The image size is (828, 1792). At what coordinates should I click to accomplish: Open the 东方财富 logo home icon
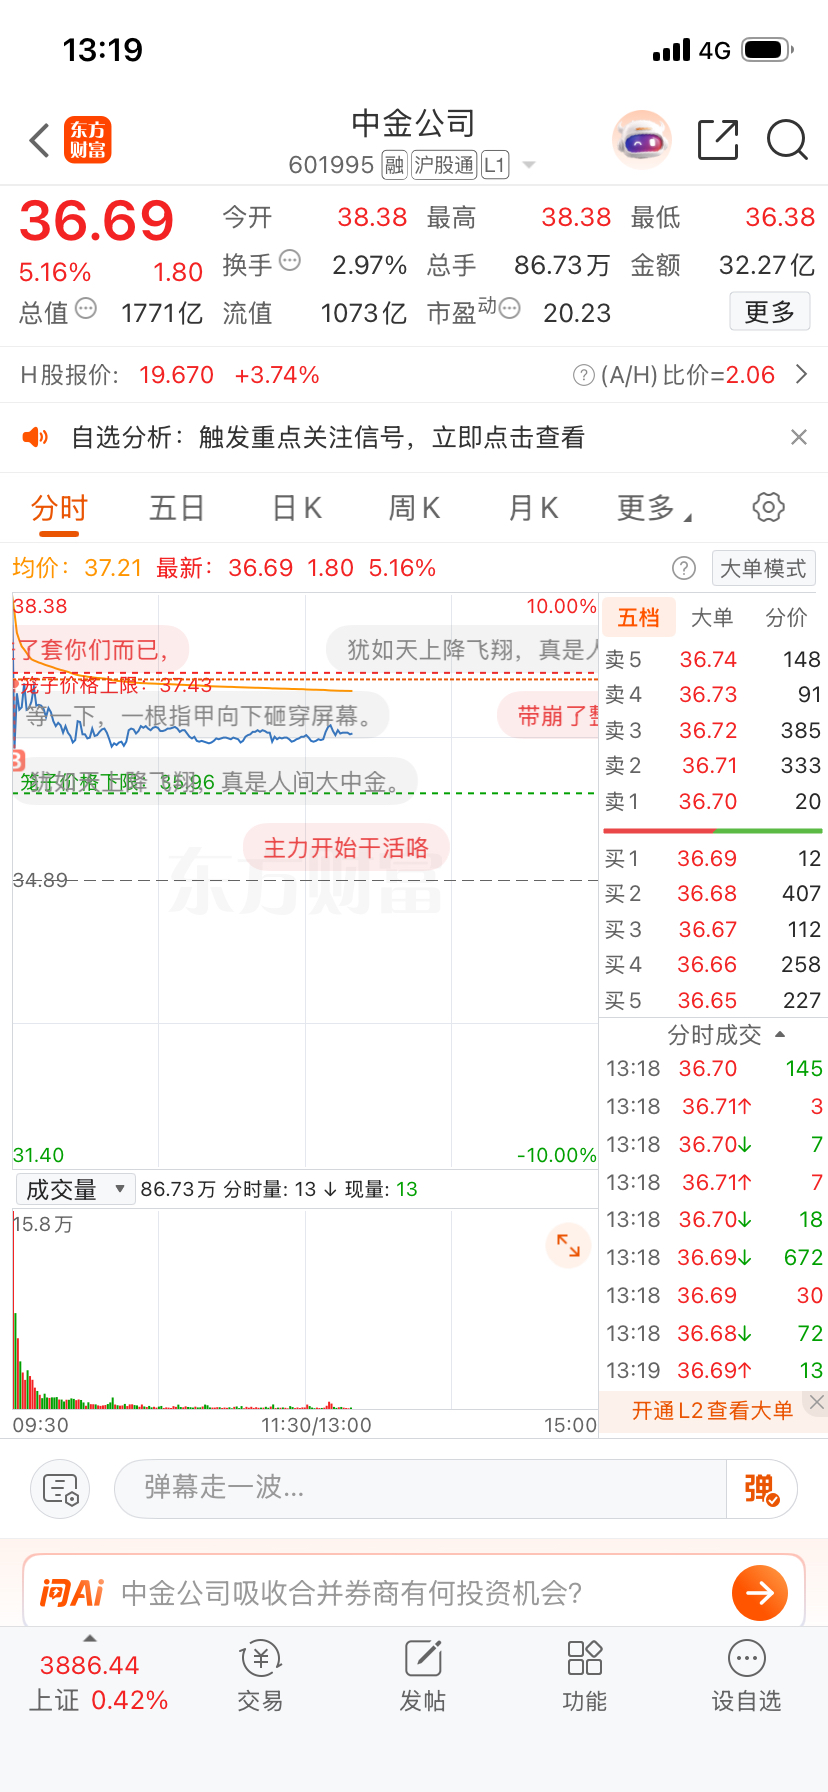pyautogui.click(x=88, y=140)
